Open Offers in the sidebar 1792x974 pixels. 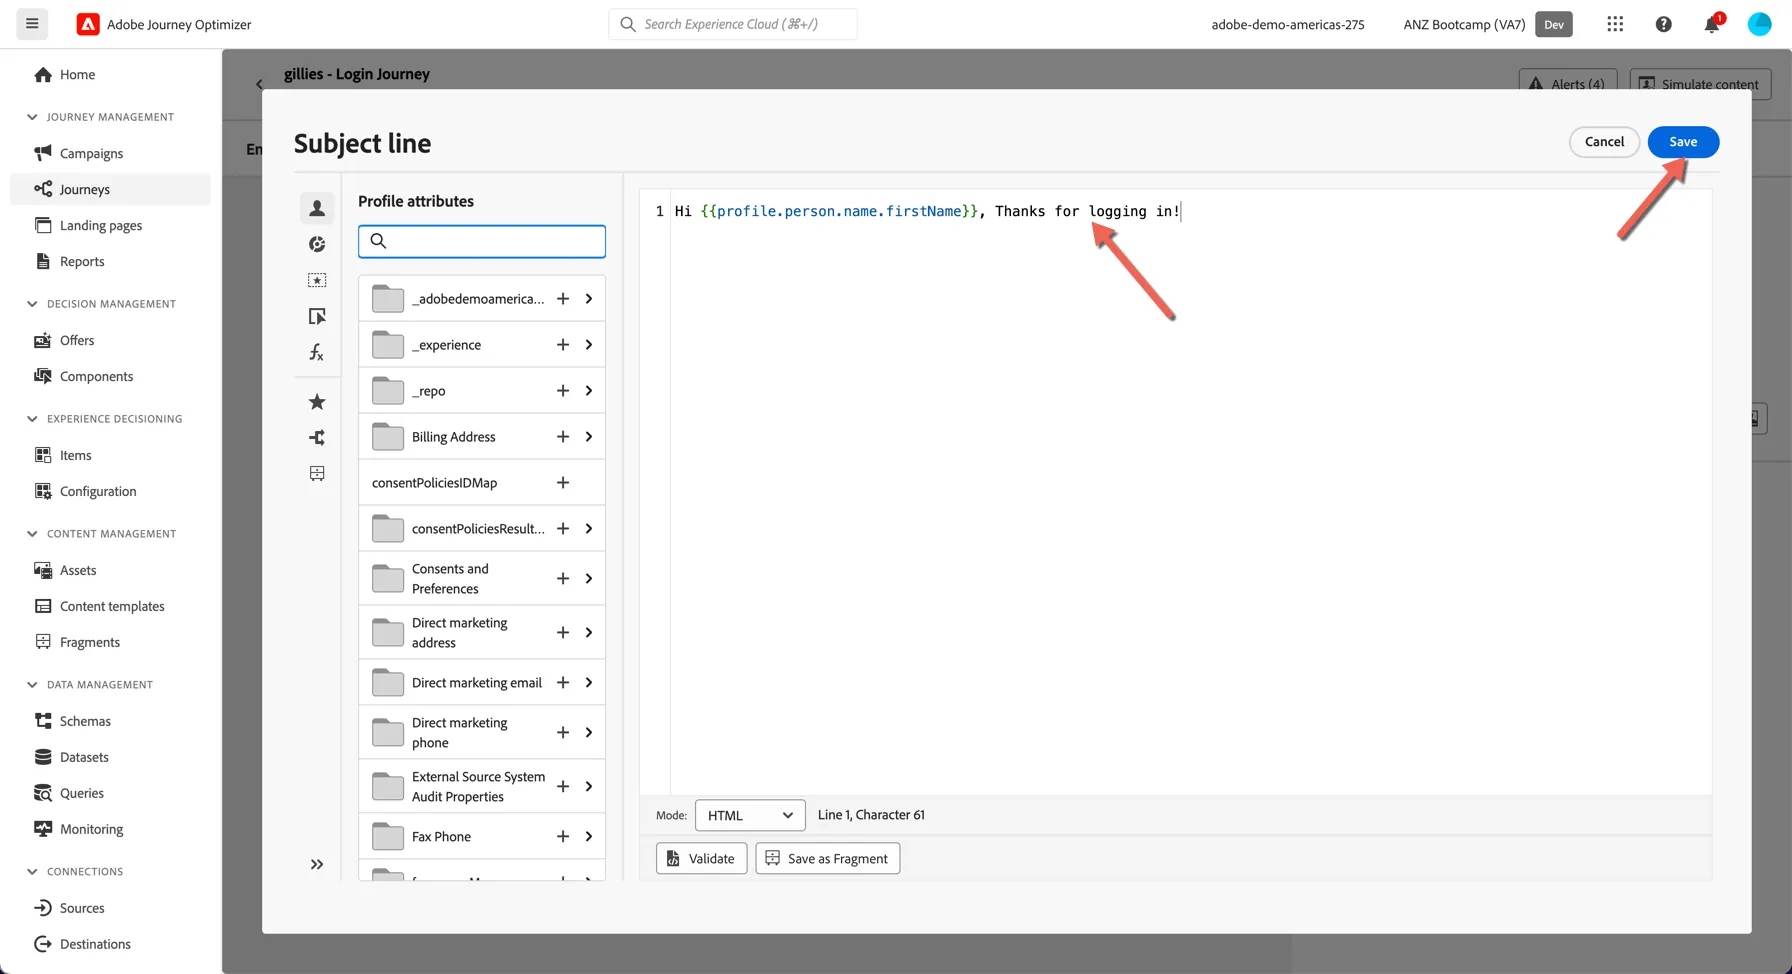point(77,341)
